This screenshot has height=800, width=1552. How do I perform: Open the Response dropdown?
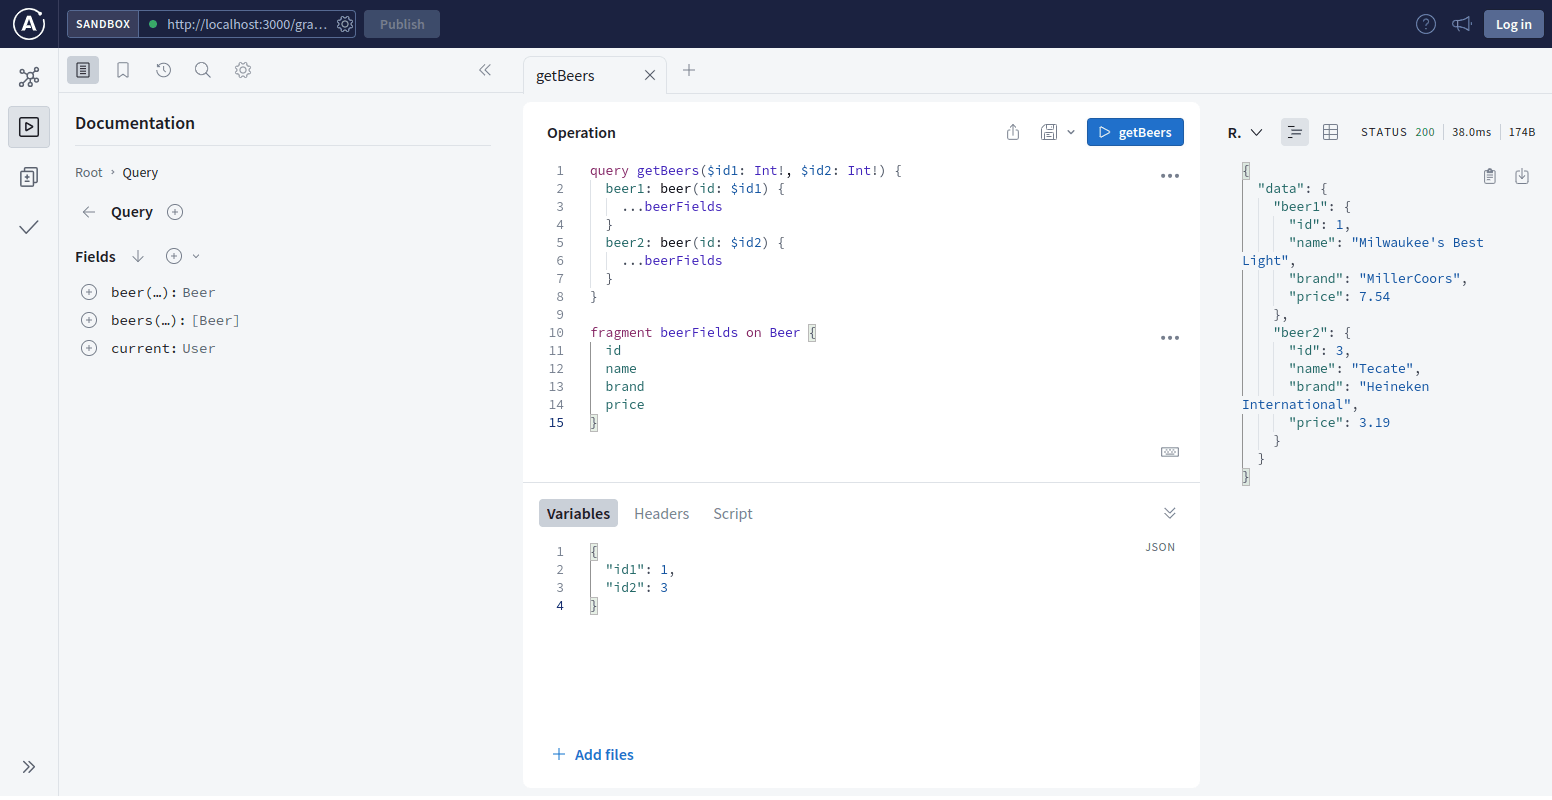click(1245, 132)
